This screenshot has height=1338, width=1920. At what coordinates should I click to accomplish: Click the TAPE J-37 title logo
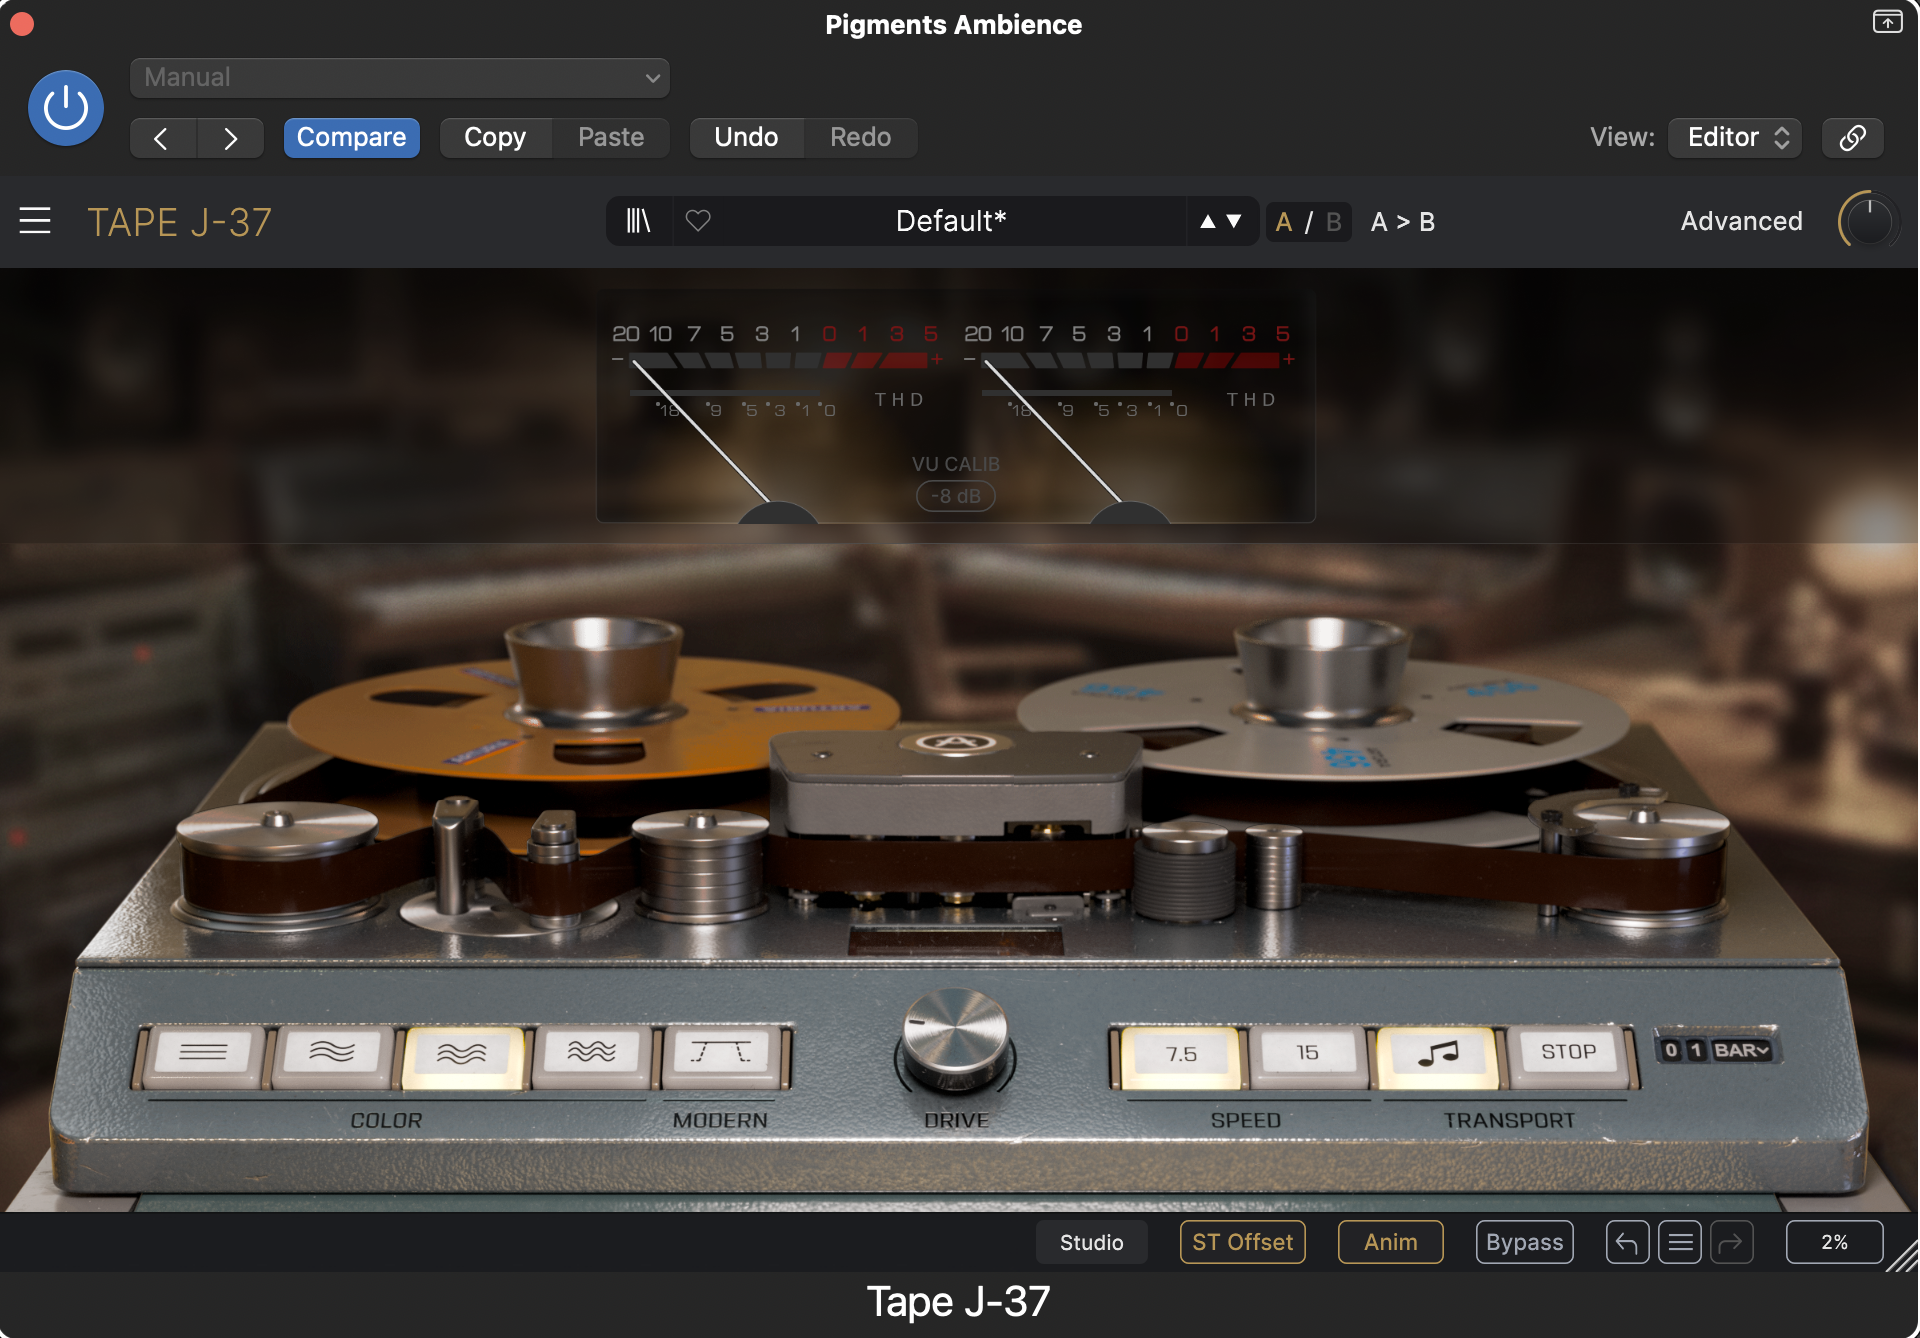pyautogui.click(x=180, y=222)
